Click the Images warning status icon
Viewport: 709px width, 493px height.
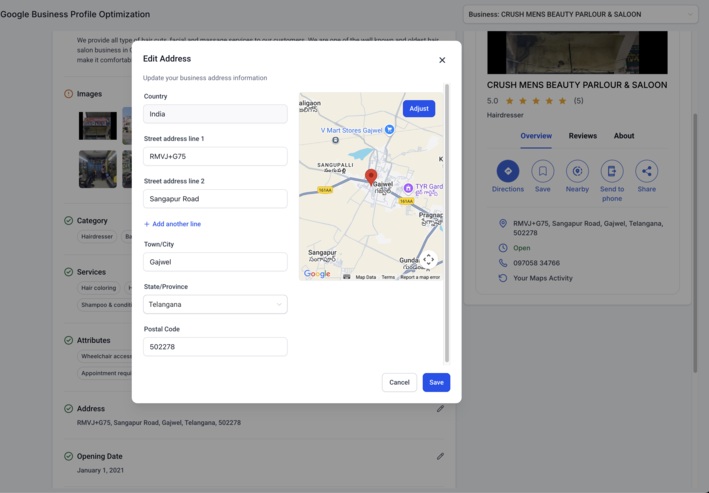[68, 94]
